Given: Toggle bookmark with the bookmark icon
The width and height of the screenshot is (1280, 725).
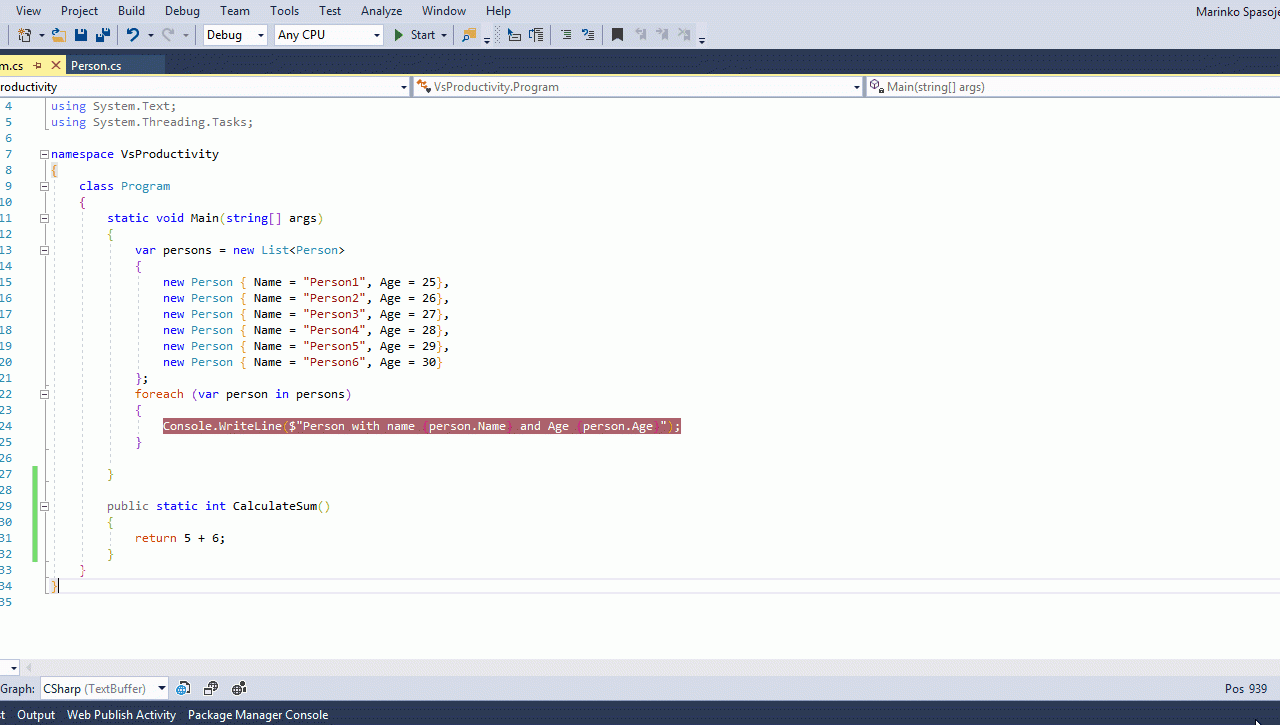Looking at the screenshot, I should (617, 35).
